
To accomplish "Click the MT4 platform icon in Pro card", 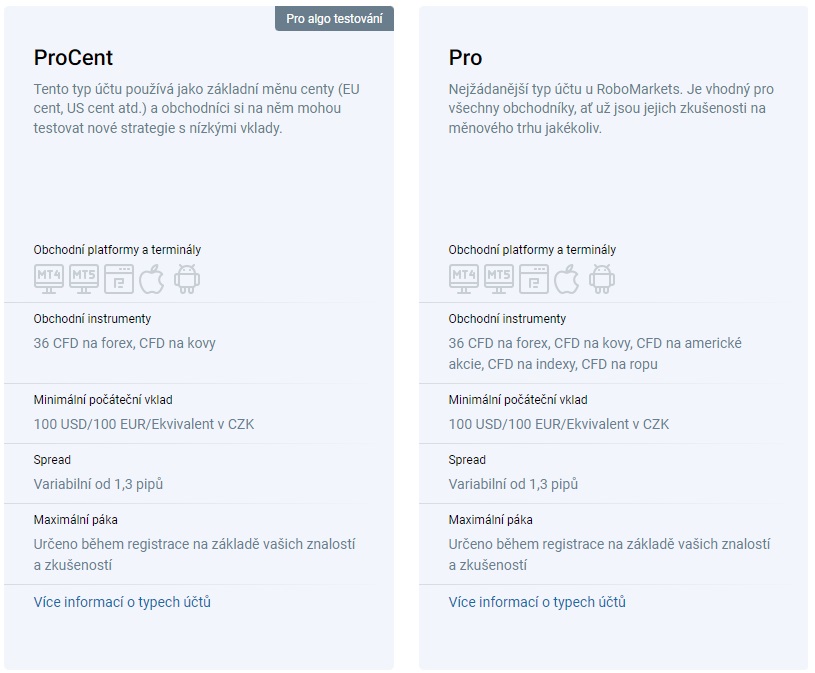I will 464,279.
